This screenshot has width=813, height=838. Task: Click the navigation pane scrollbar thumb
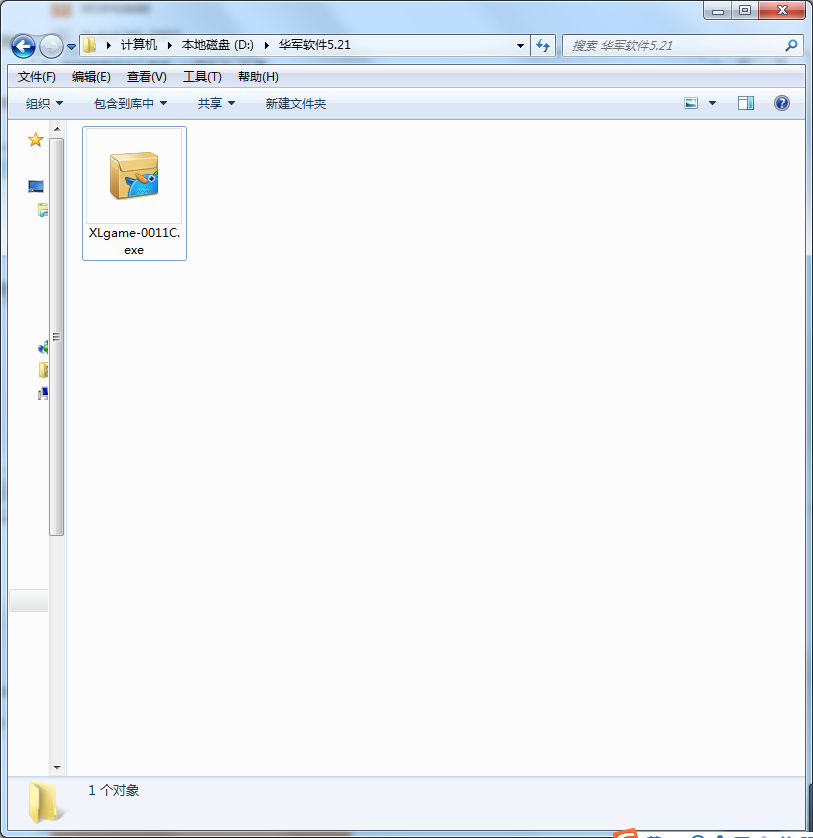(x=57, y=337)
